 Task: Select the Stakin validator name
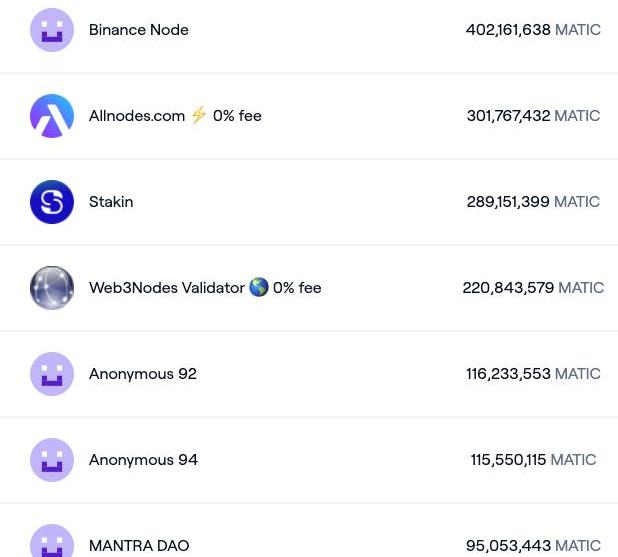click(111, 202)
